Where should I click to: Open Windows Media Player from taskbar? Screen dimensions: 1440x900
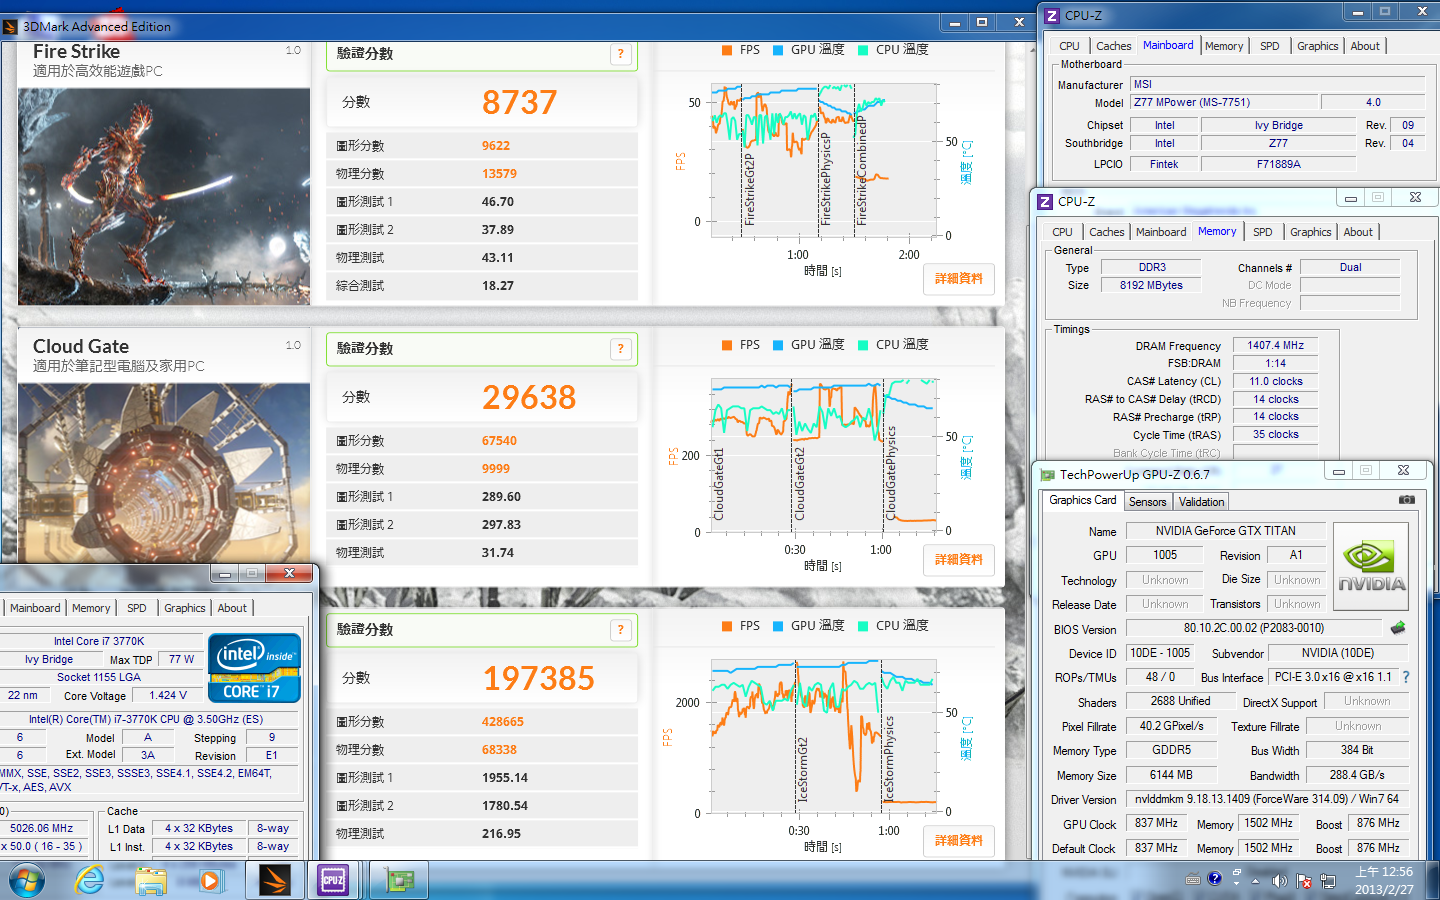(210, 880)
